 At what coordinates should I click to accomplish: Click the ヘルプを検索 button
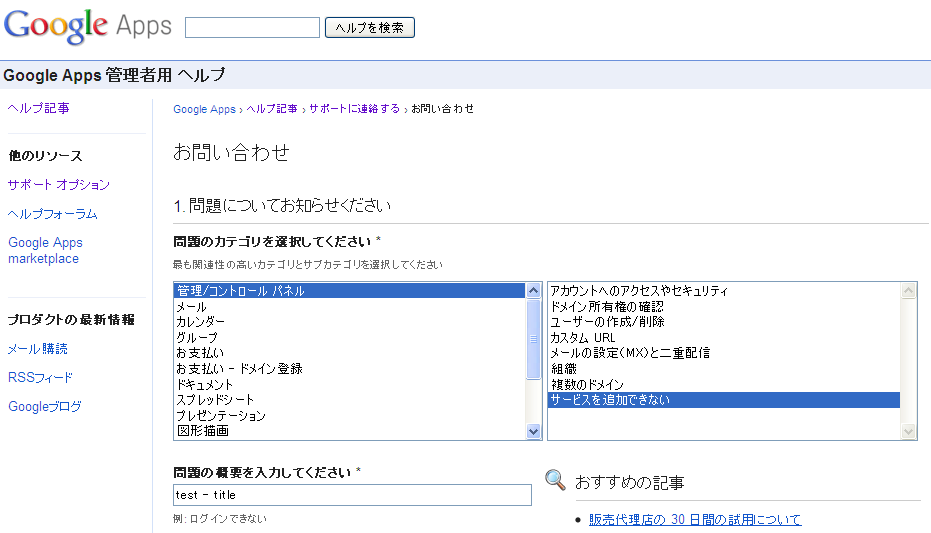369,27
